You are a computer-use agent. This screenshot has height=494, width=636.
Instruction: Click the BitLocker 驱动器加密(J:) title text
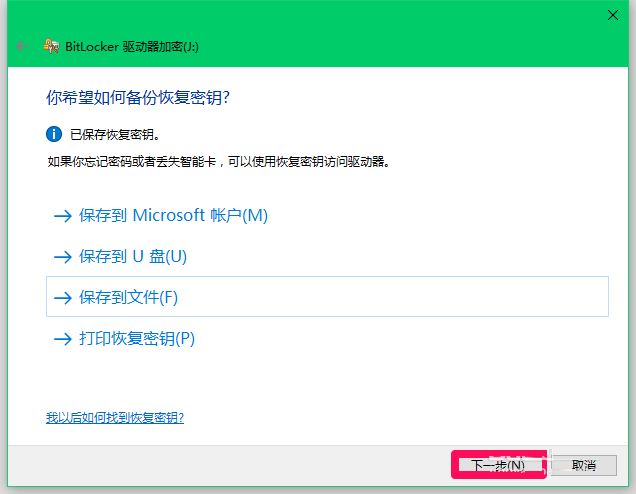click(138, 47)
